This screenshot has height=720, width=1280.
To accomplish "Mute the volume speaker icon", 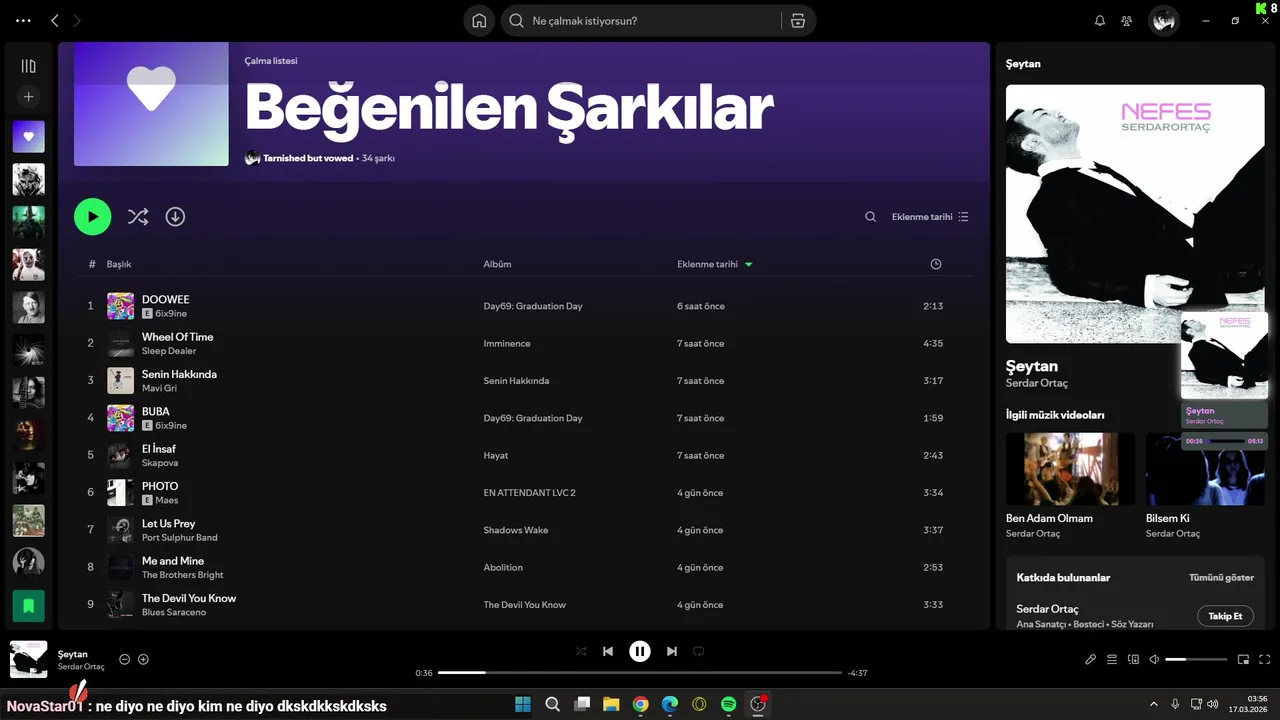I will pos(1154,659).
